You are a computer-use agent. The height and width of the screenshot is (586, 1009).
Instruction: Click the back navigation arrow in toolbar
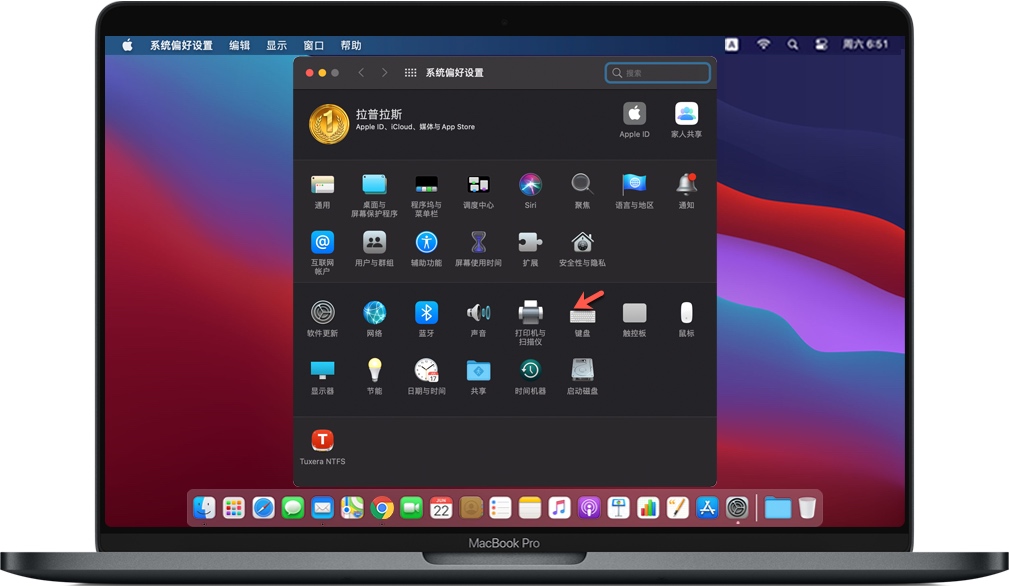pyautogui.click(x=361, y=73)
